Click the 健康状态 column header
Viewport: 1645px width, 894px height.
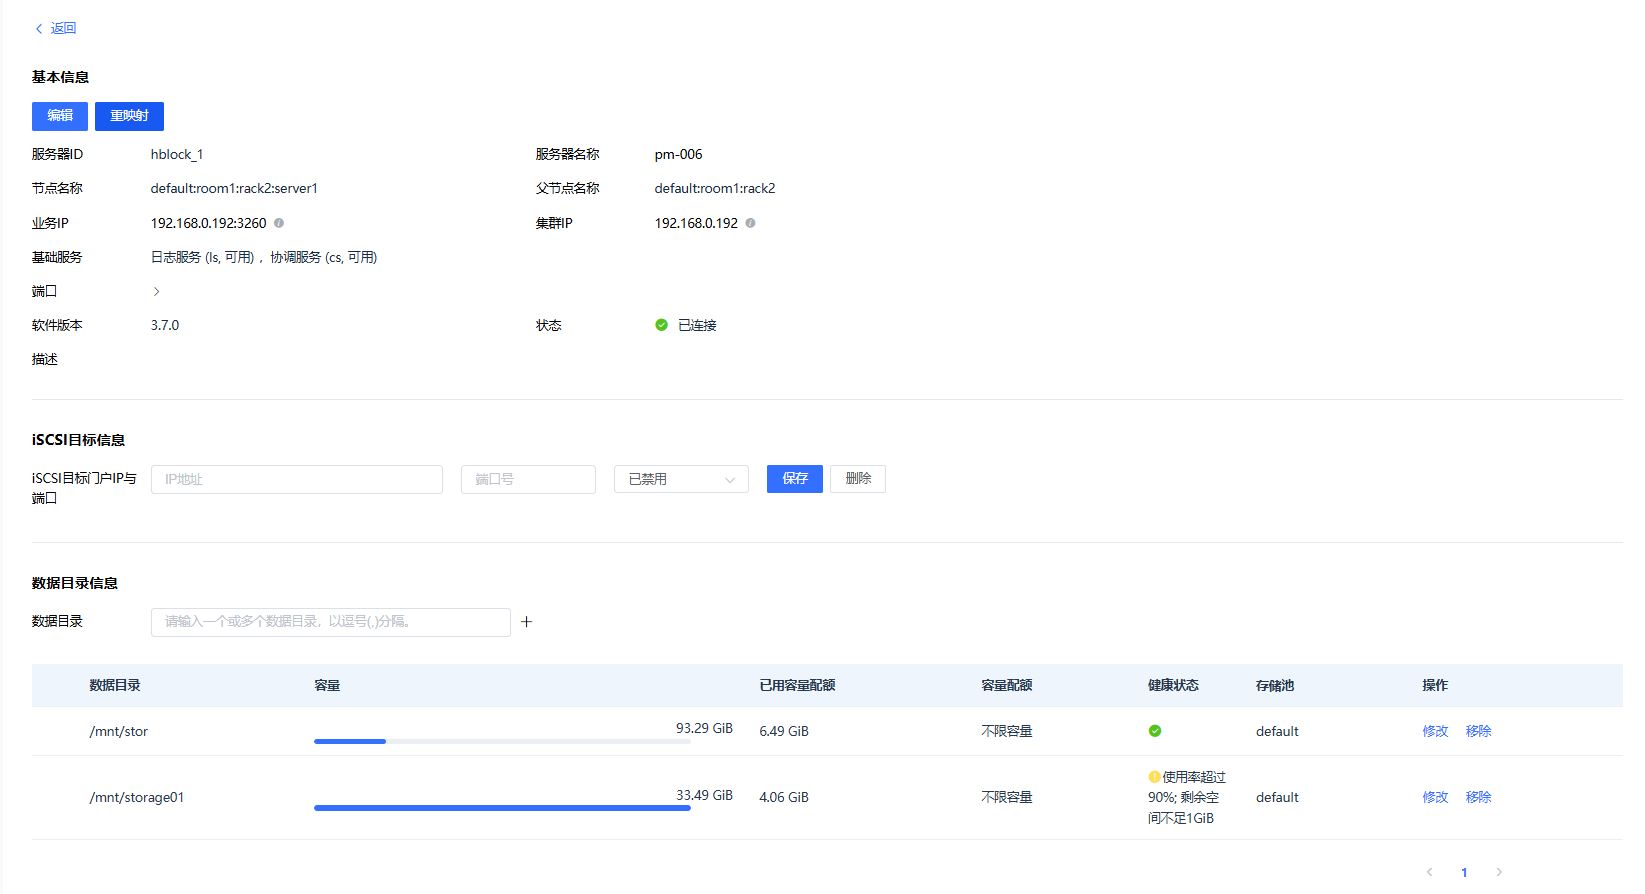pos(1173,685)
